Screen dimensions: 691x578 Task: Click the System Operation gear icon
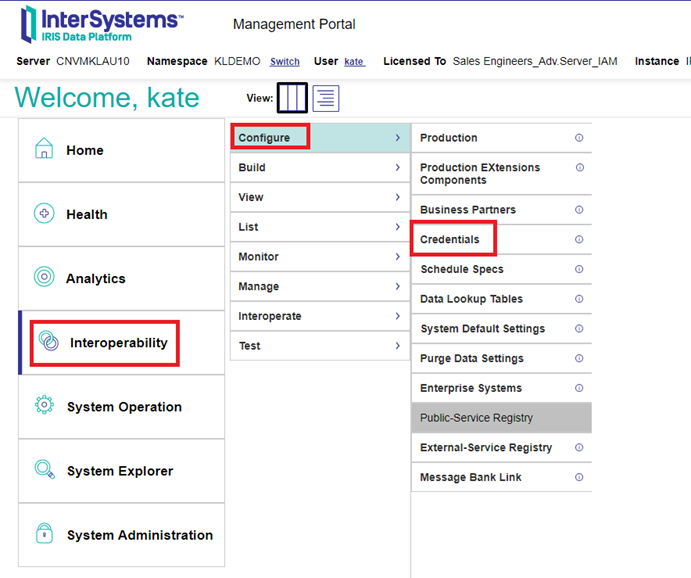click(44, 407)
